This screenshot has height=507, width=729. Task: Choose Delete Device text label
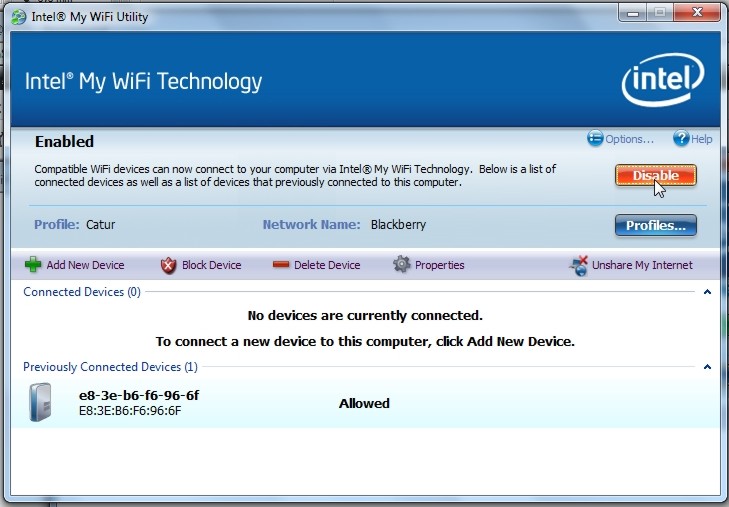click(x=327, y=265)
